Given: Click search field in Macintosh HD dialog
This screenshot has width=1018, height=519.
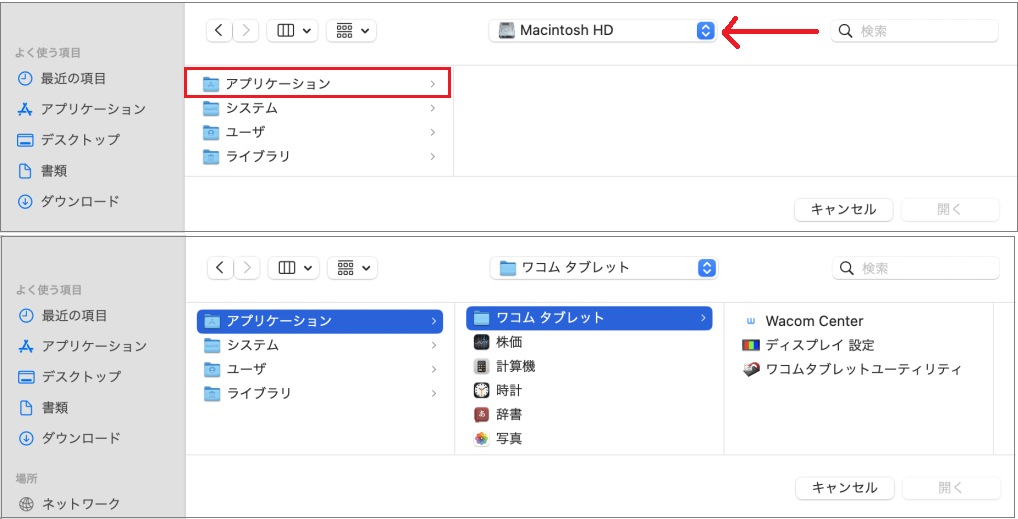Looking at the screenshot, I should [914, 31].
